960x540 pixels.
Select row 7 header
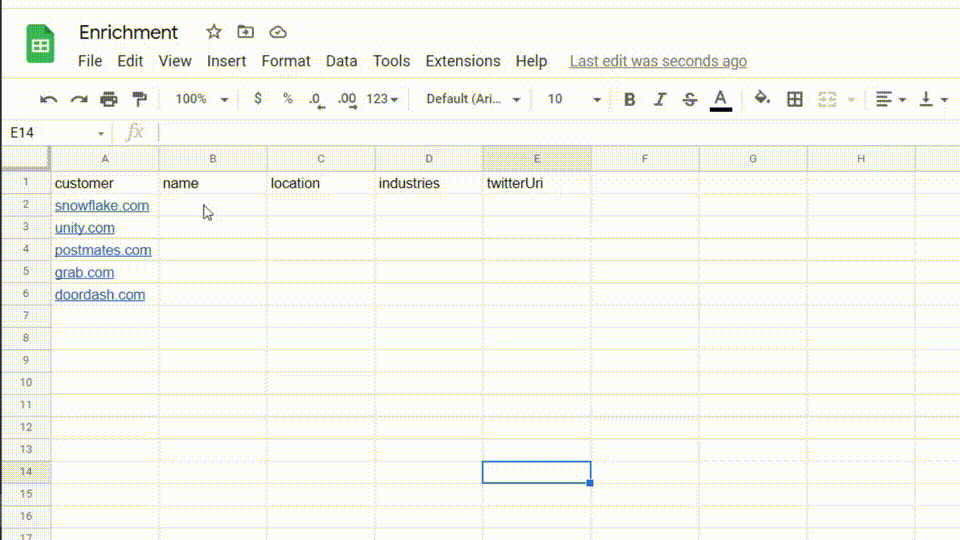click(26, 316)
